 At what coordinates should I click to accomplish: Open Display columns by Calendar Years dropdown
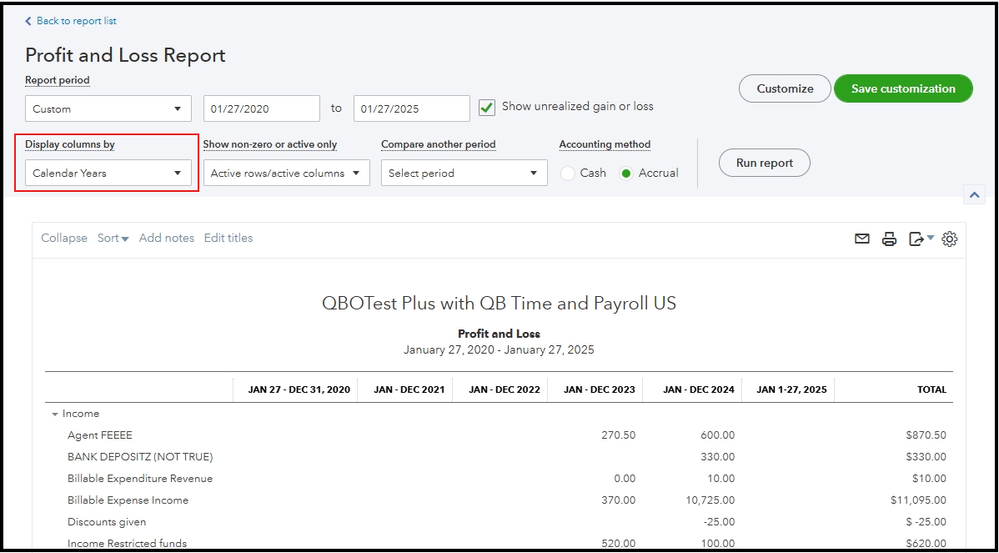108,173
